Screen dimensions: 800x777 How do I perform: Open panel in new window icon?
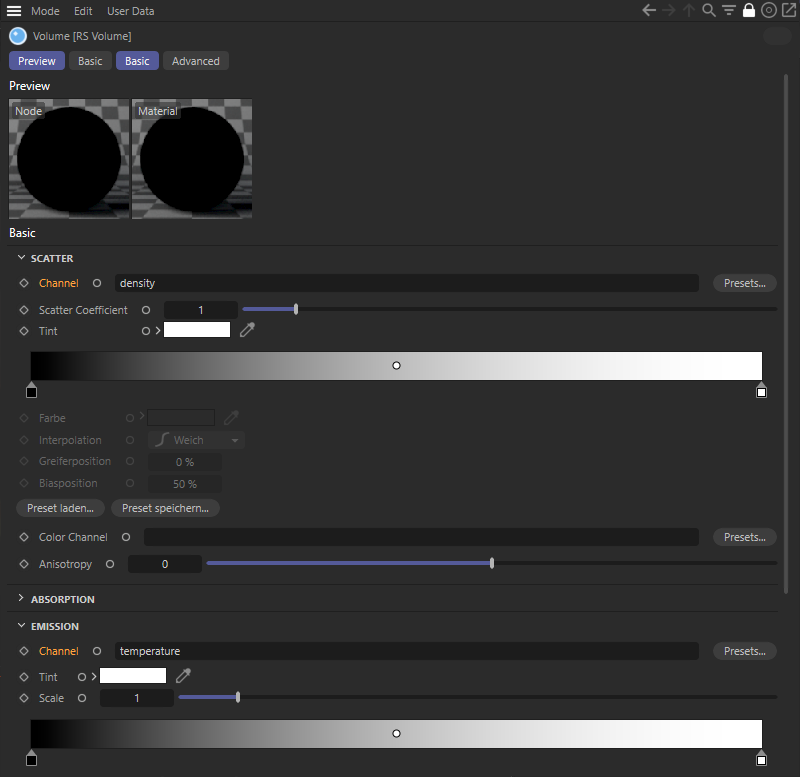[x=788, y=11]
